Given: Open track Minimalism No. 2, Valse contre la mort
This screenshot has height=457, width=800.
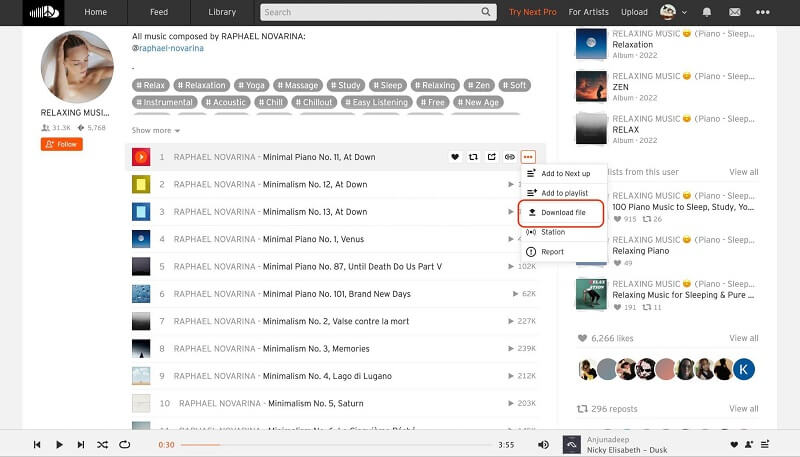Looking at the screenshot, I should (336, 321).
